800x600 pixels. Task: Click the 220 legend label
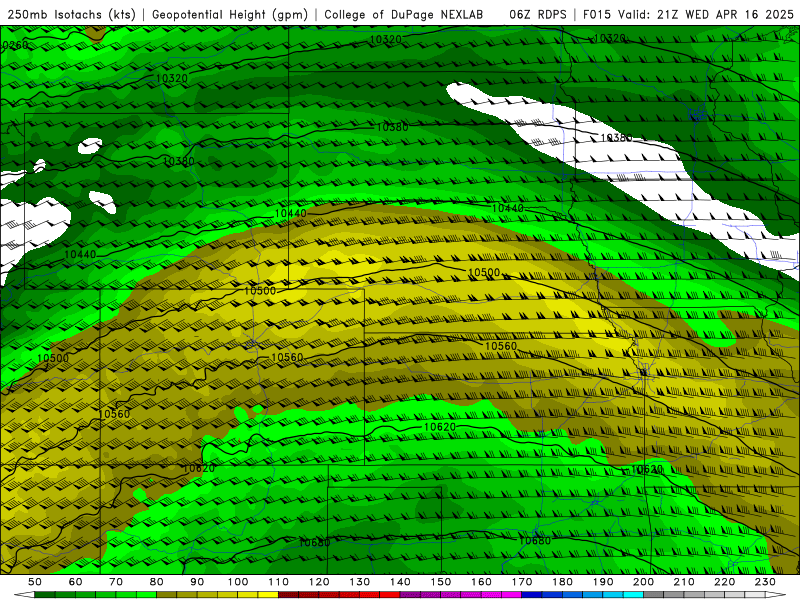coord(724,582)
